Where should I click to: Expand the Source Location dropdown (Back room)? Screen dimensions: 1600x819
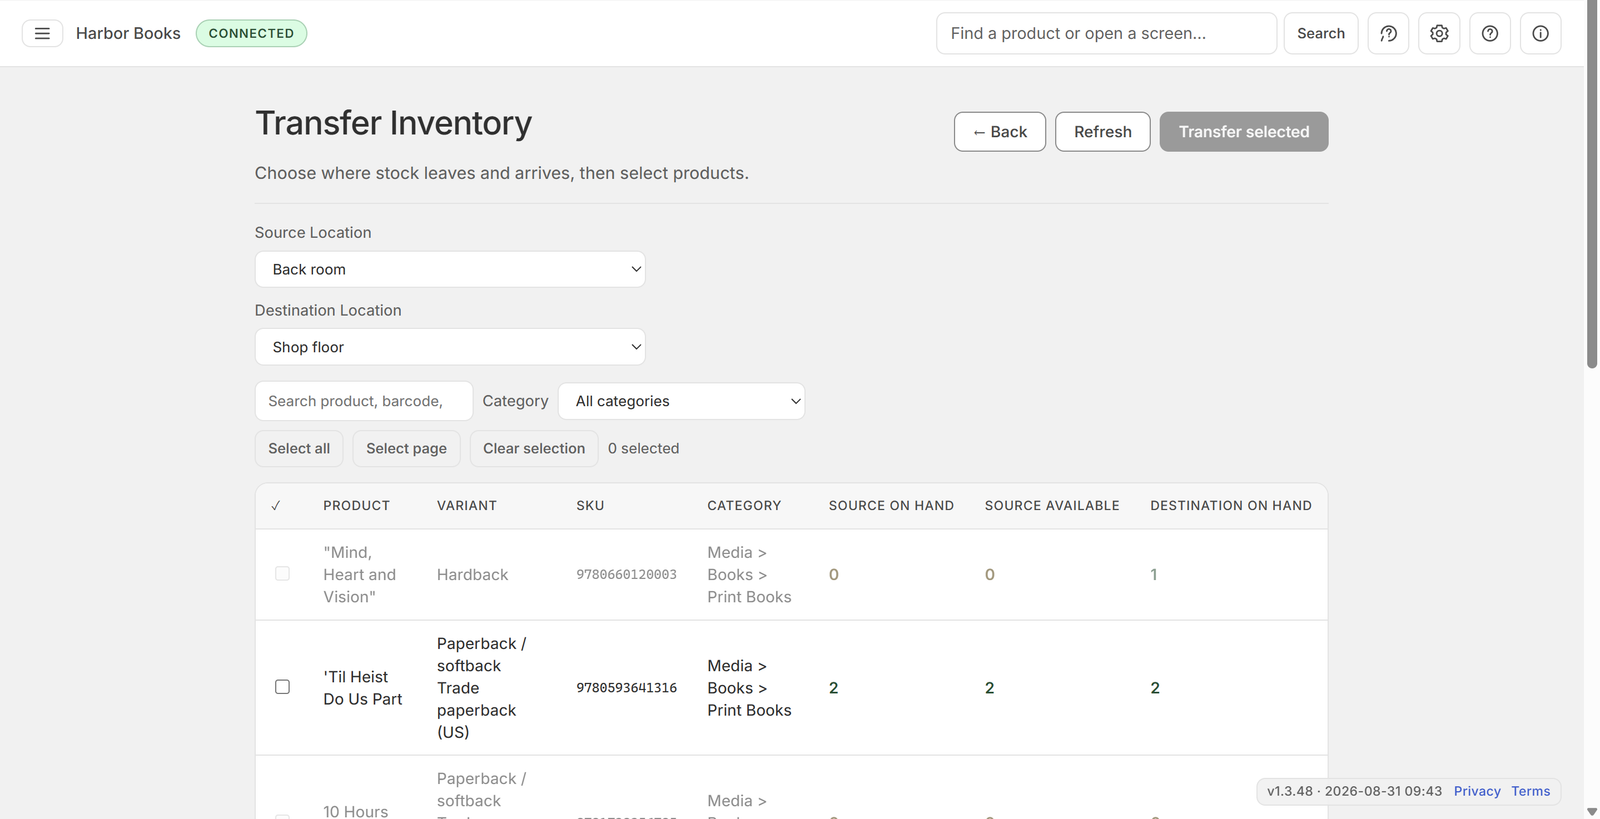[x=450, y=269]
